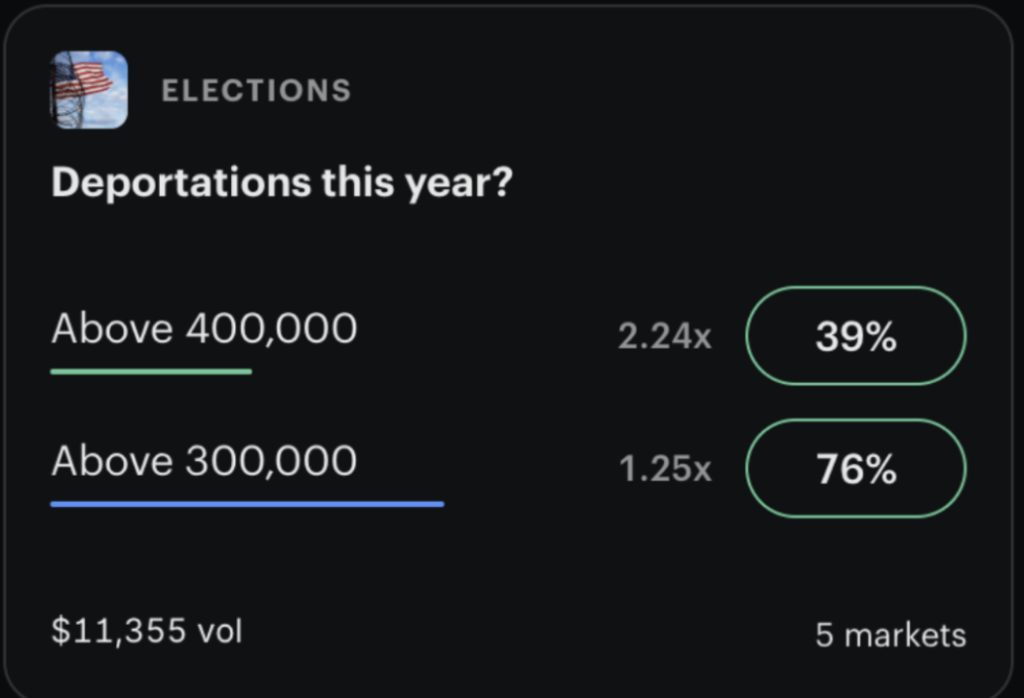Click the 39% odds button
The image size is (1024, 698).
[856, 336]
